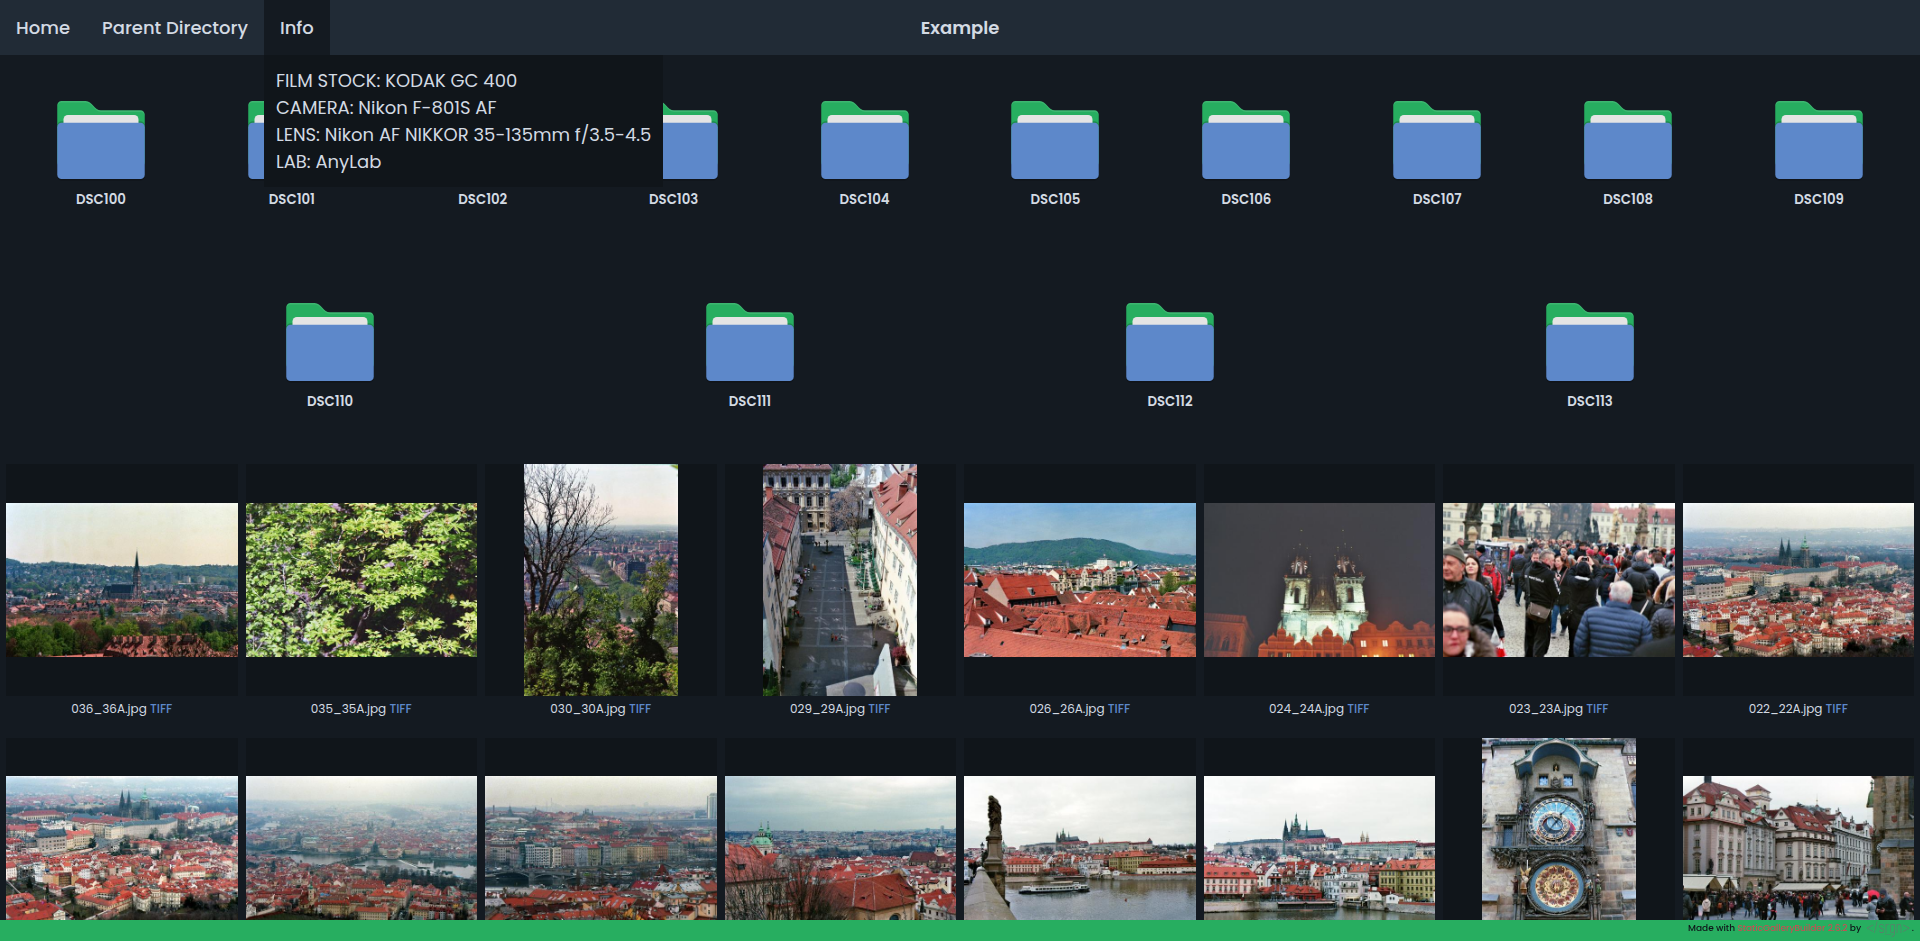Image resolution: width=1920 pixels, height=941 pixels.
Task: Click the TIFF link beside 022_22A.jpg
Action: (1837, 709)
